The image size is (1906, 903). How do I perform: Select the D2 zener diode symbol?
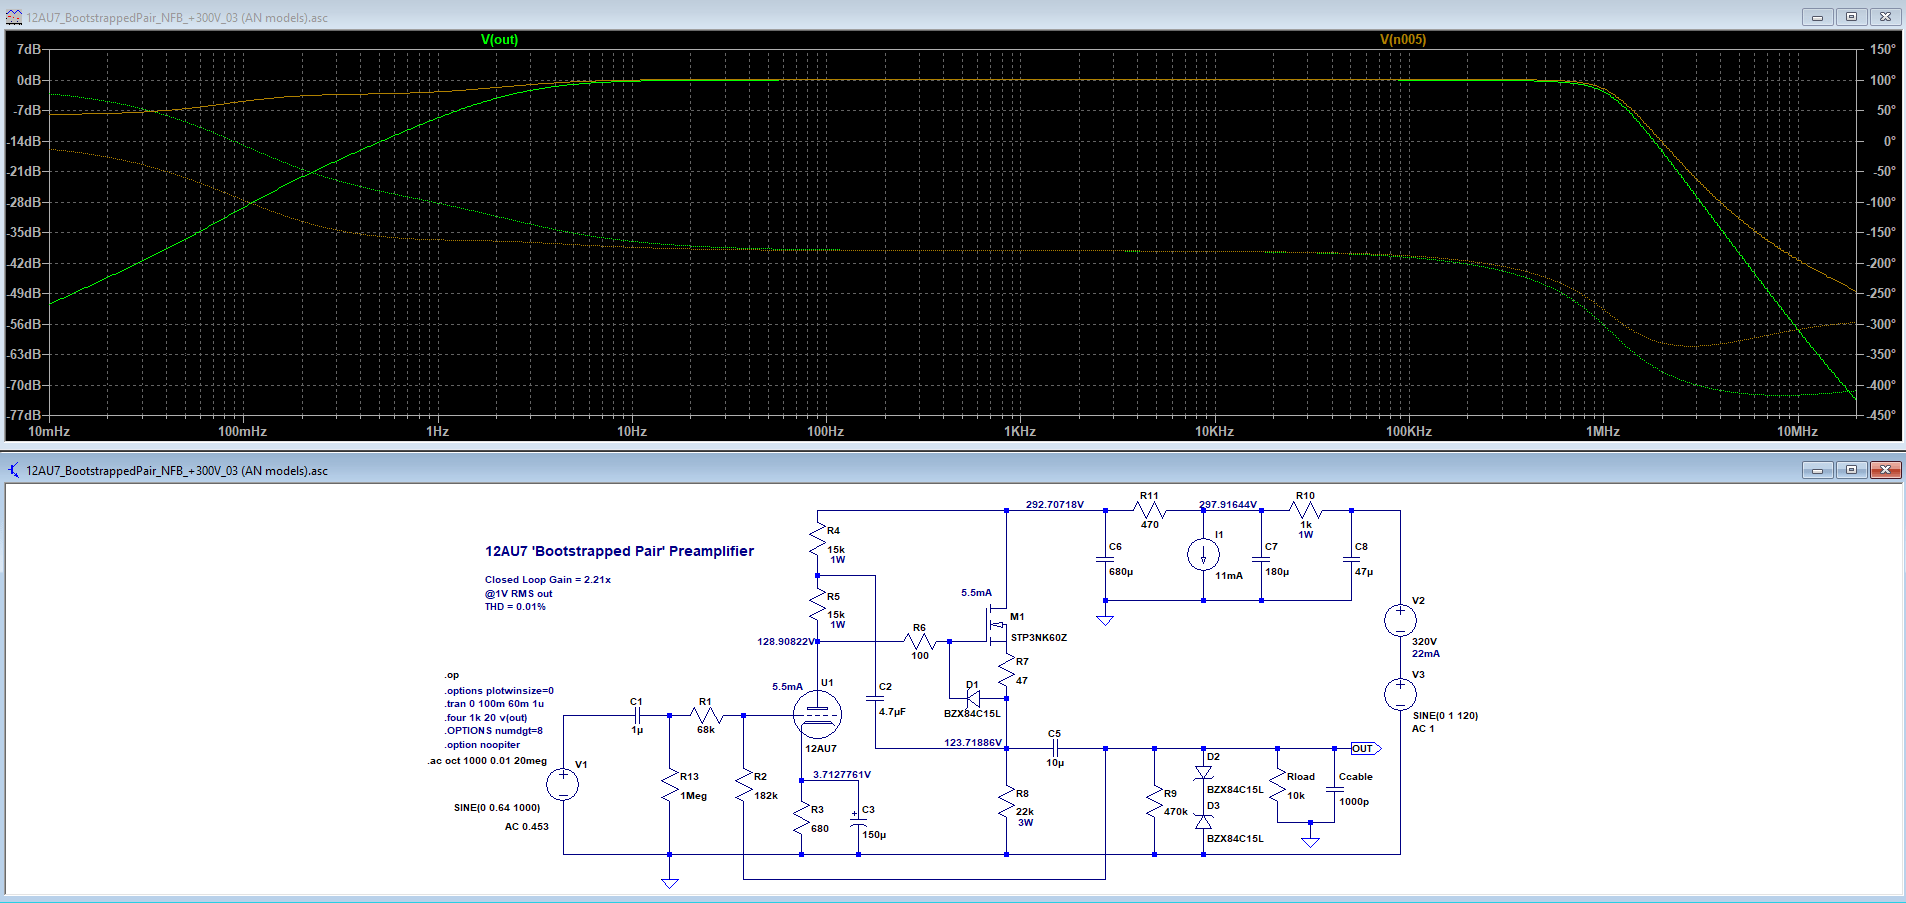(1204, 772)
